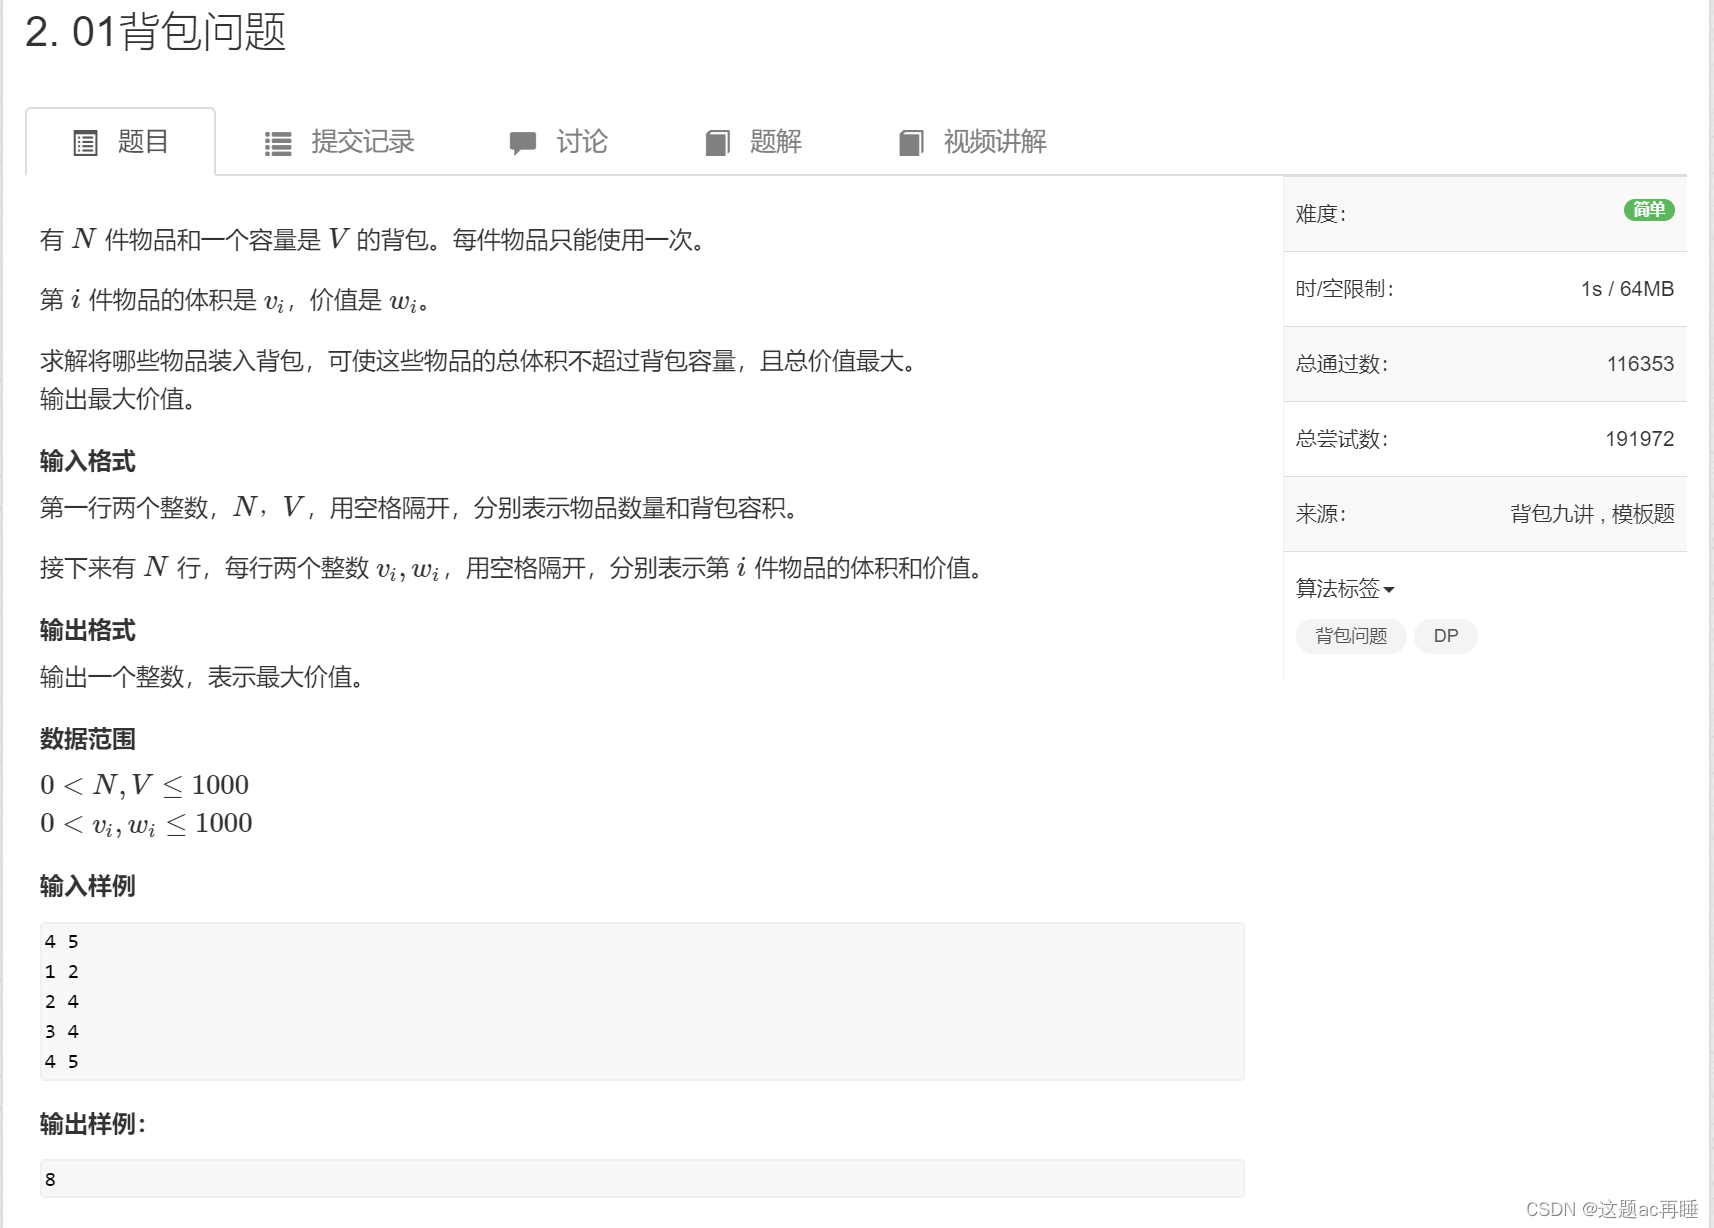
Task: Click the 背包九讲 source text
Action: (1540, 513)
